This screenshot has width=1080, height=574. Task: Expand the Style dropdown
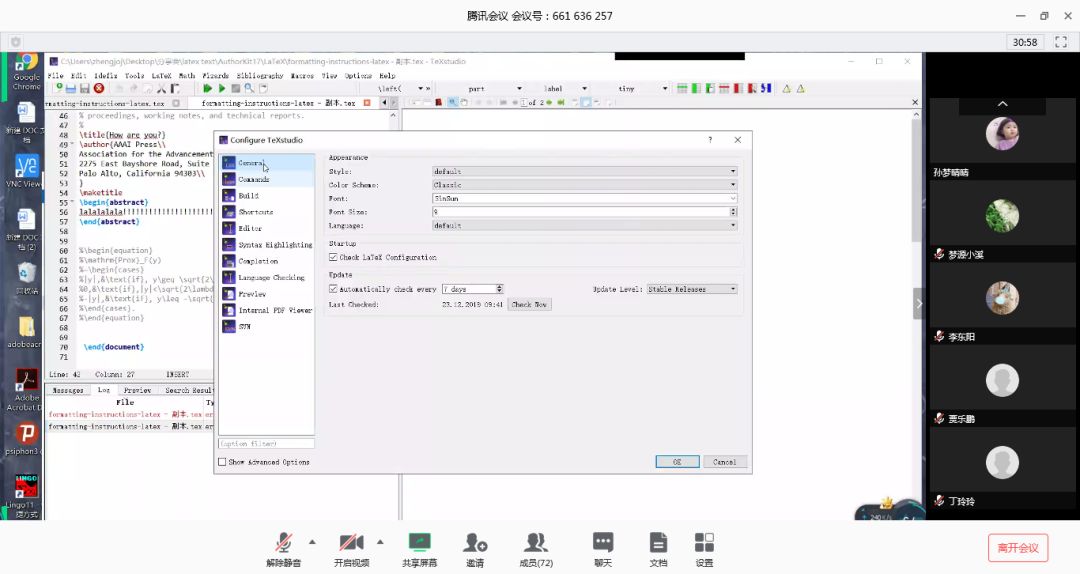[584, 172]
